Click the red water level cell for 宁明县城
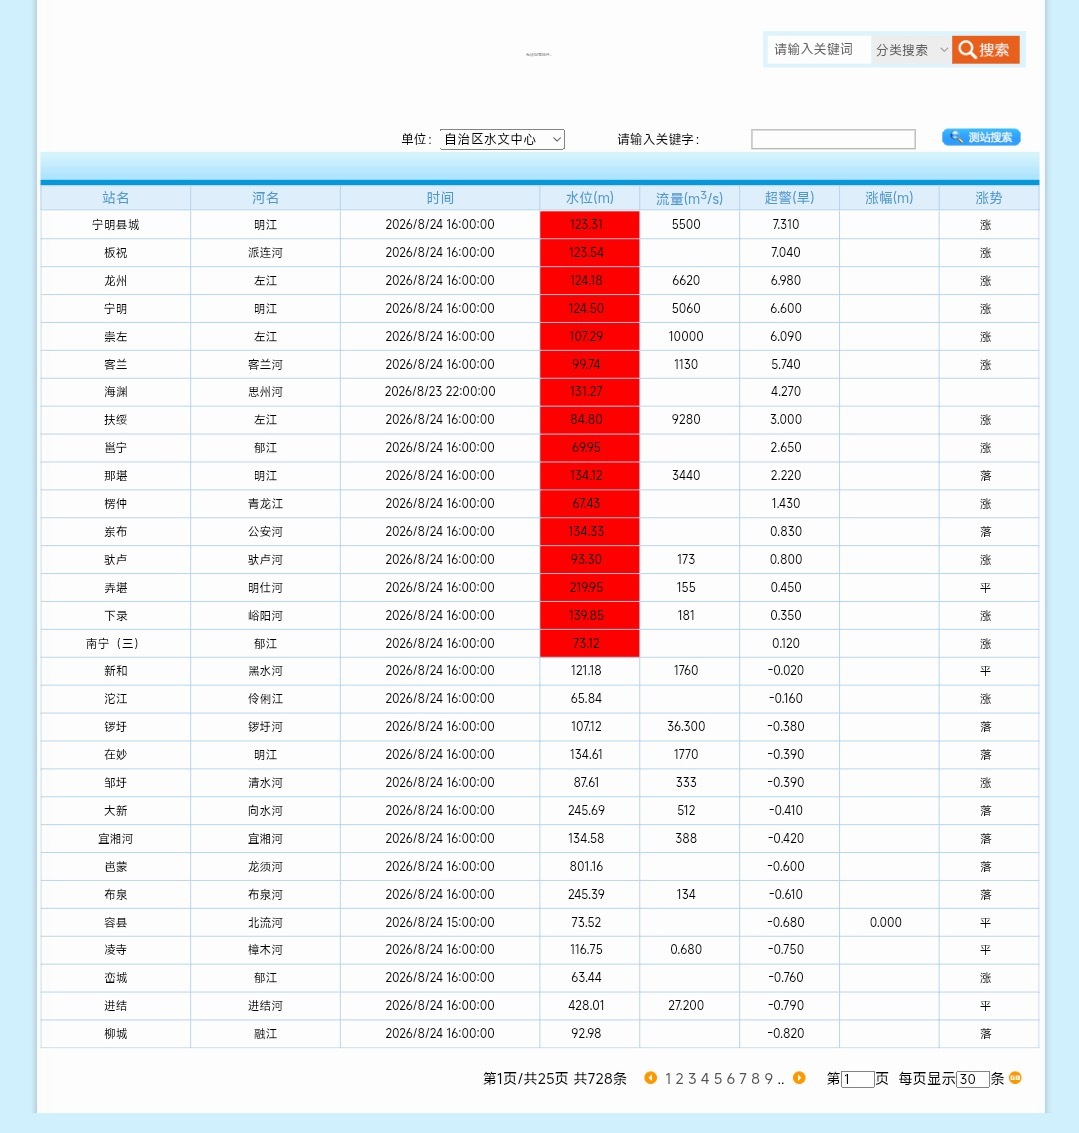This screenshot has width=1079, height=1133. 590,225
